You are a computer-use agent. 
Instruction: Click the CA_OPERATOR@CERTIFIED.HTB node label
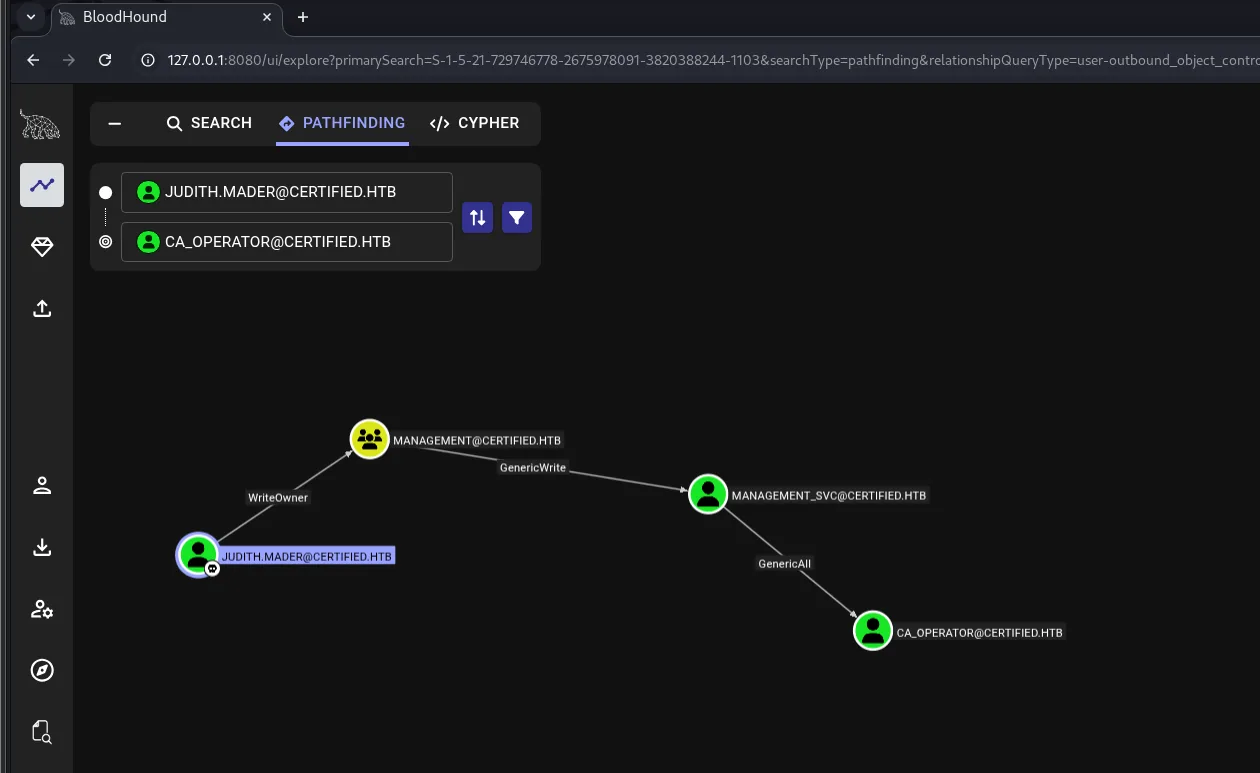(x=980, y=632)
